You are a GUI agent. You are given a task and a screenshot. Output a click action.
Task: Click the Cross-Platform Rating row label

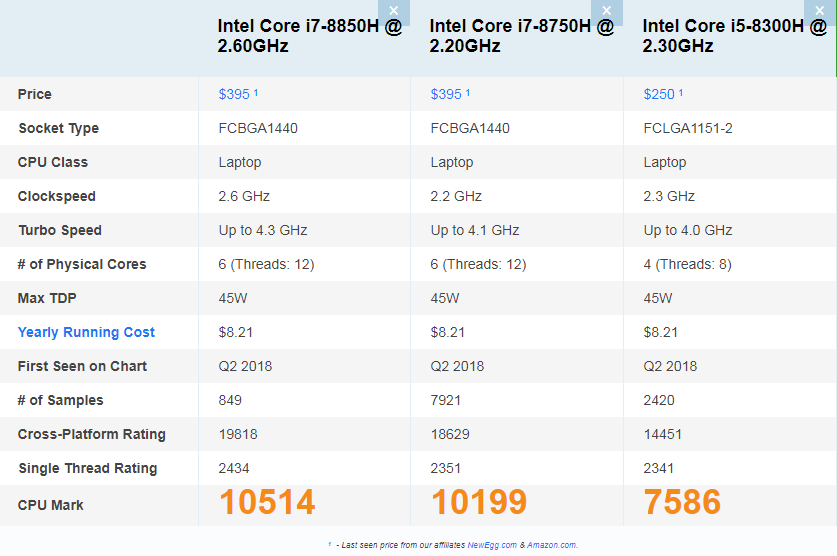[x=92, y=434]
